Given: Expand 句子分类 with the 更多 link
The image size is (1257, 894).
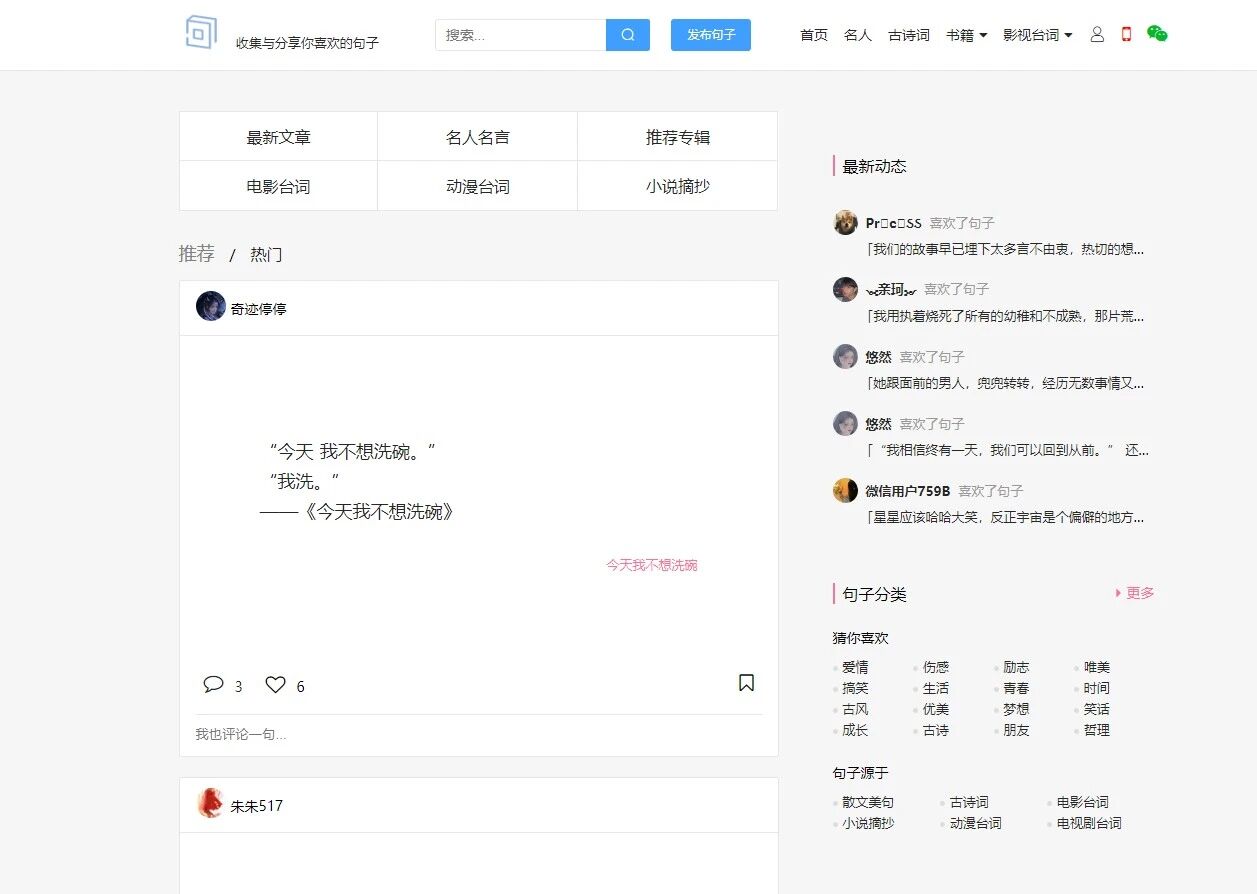Looking at the screenshot, I should (x=1136, y=592).
